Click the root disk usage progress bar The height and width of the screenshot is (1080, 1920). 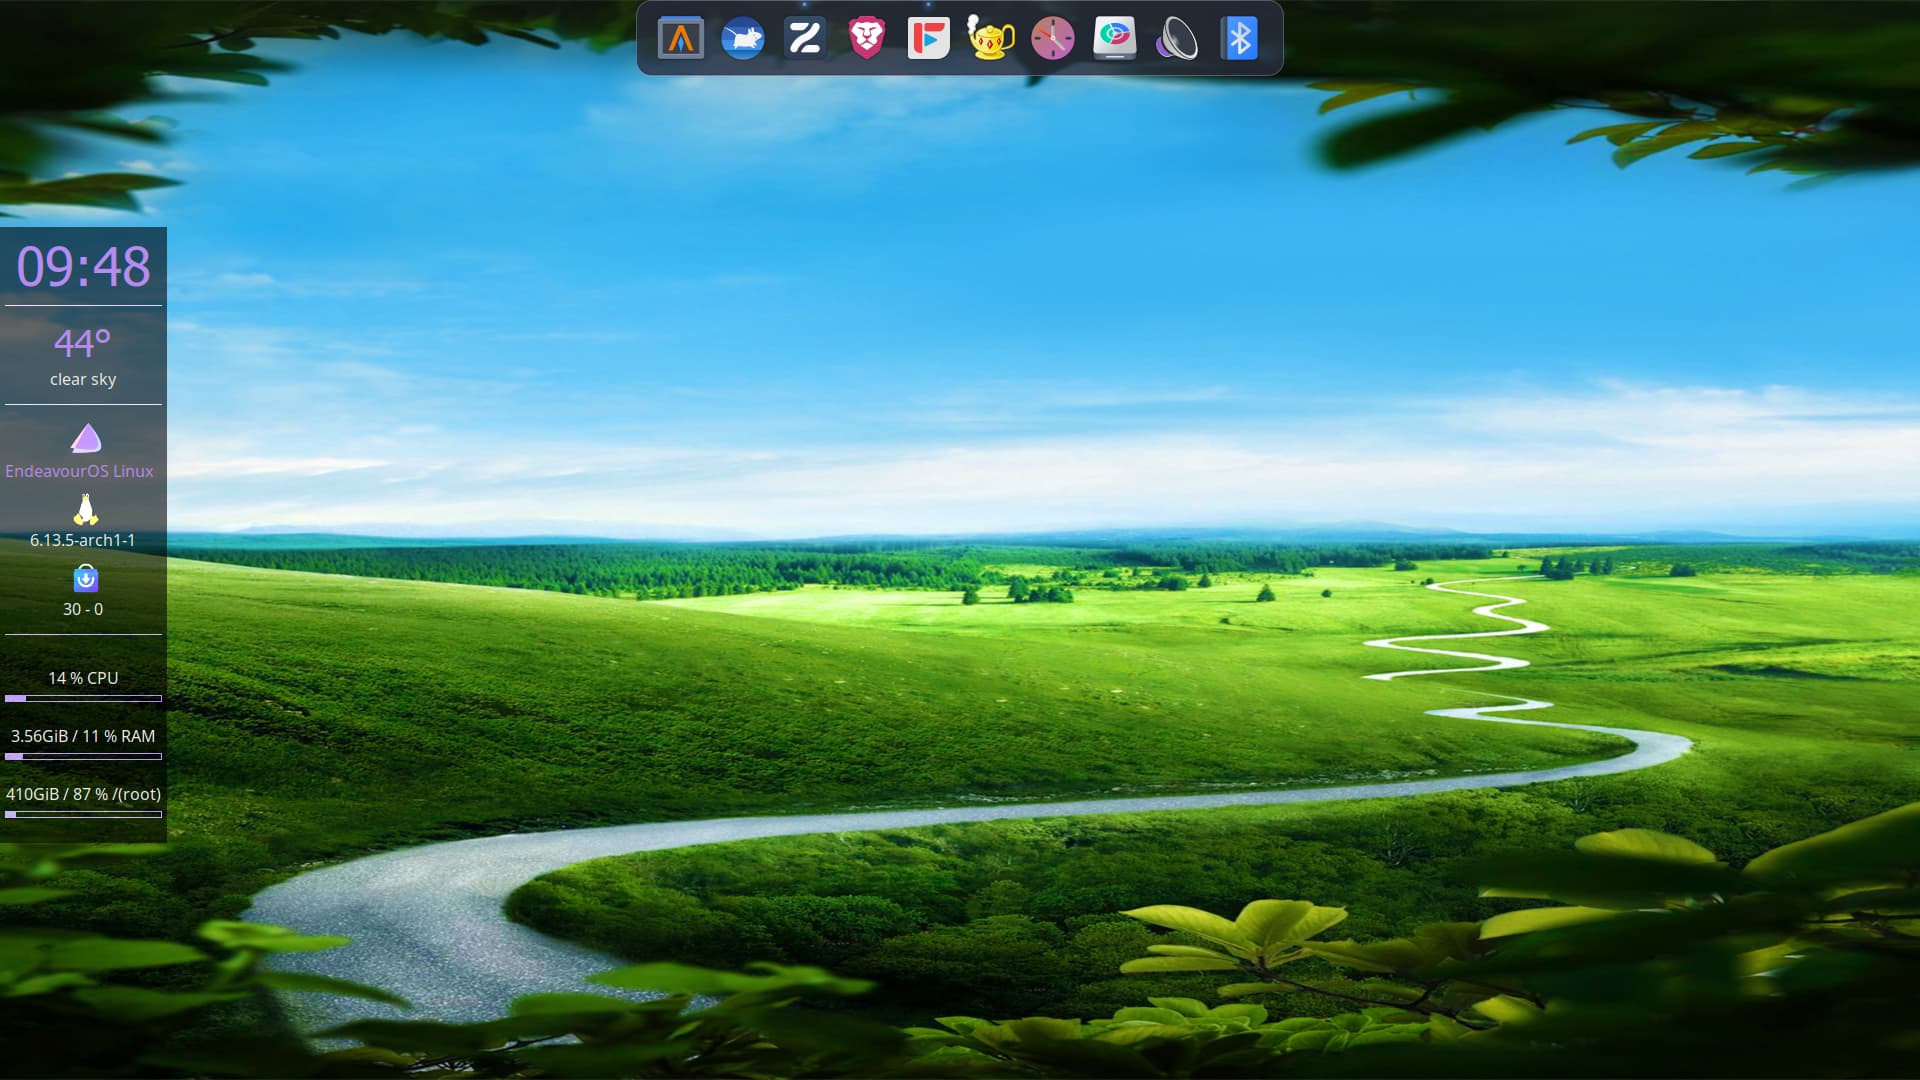(83, 814)
